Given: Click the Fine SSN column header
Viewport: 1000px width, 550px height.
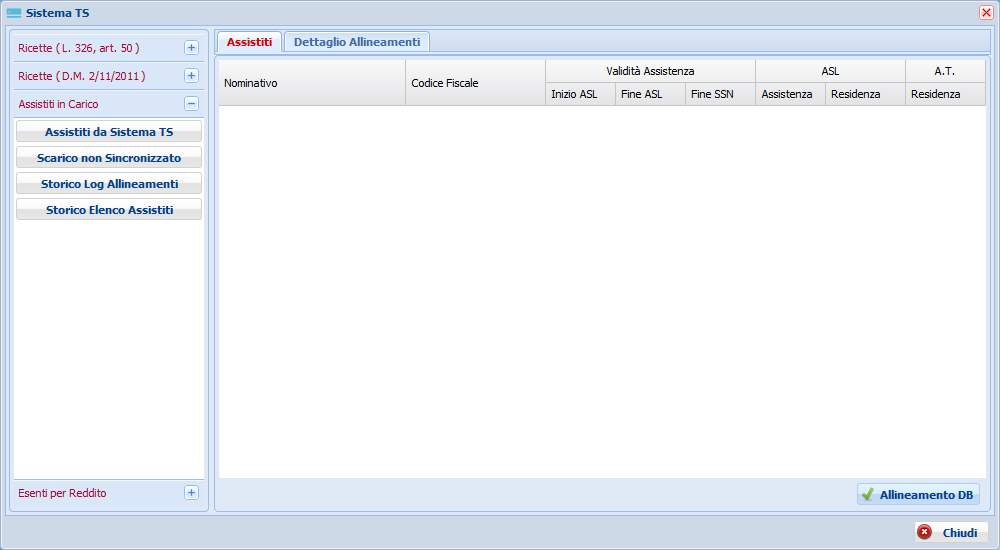Looking at the screenshot, I should (x=721, y=94).
